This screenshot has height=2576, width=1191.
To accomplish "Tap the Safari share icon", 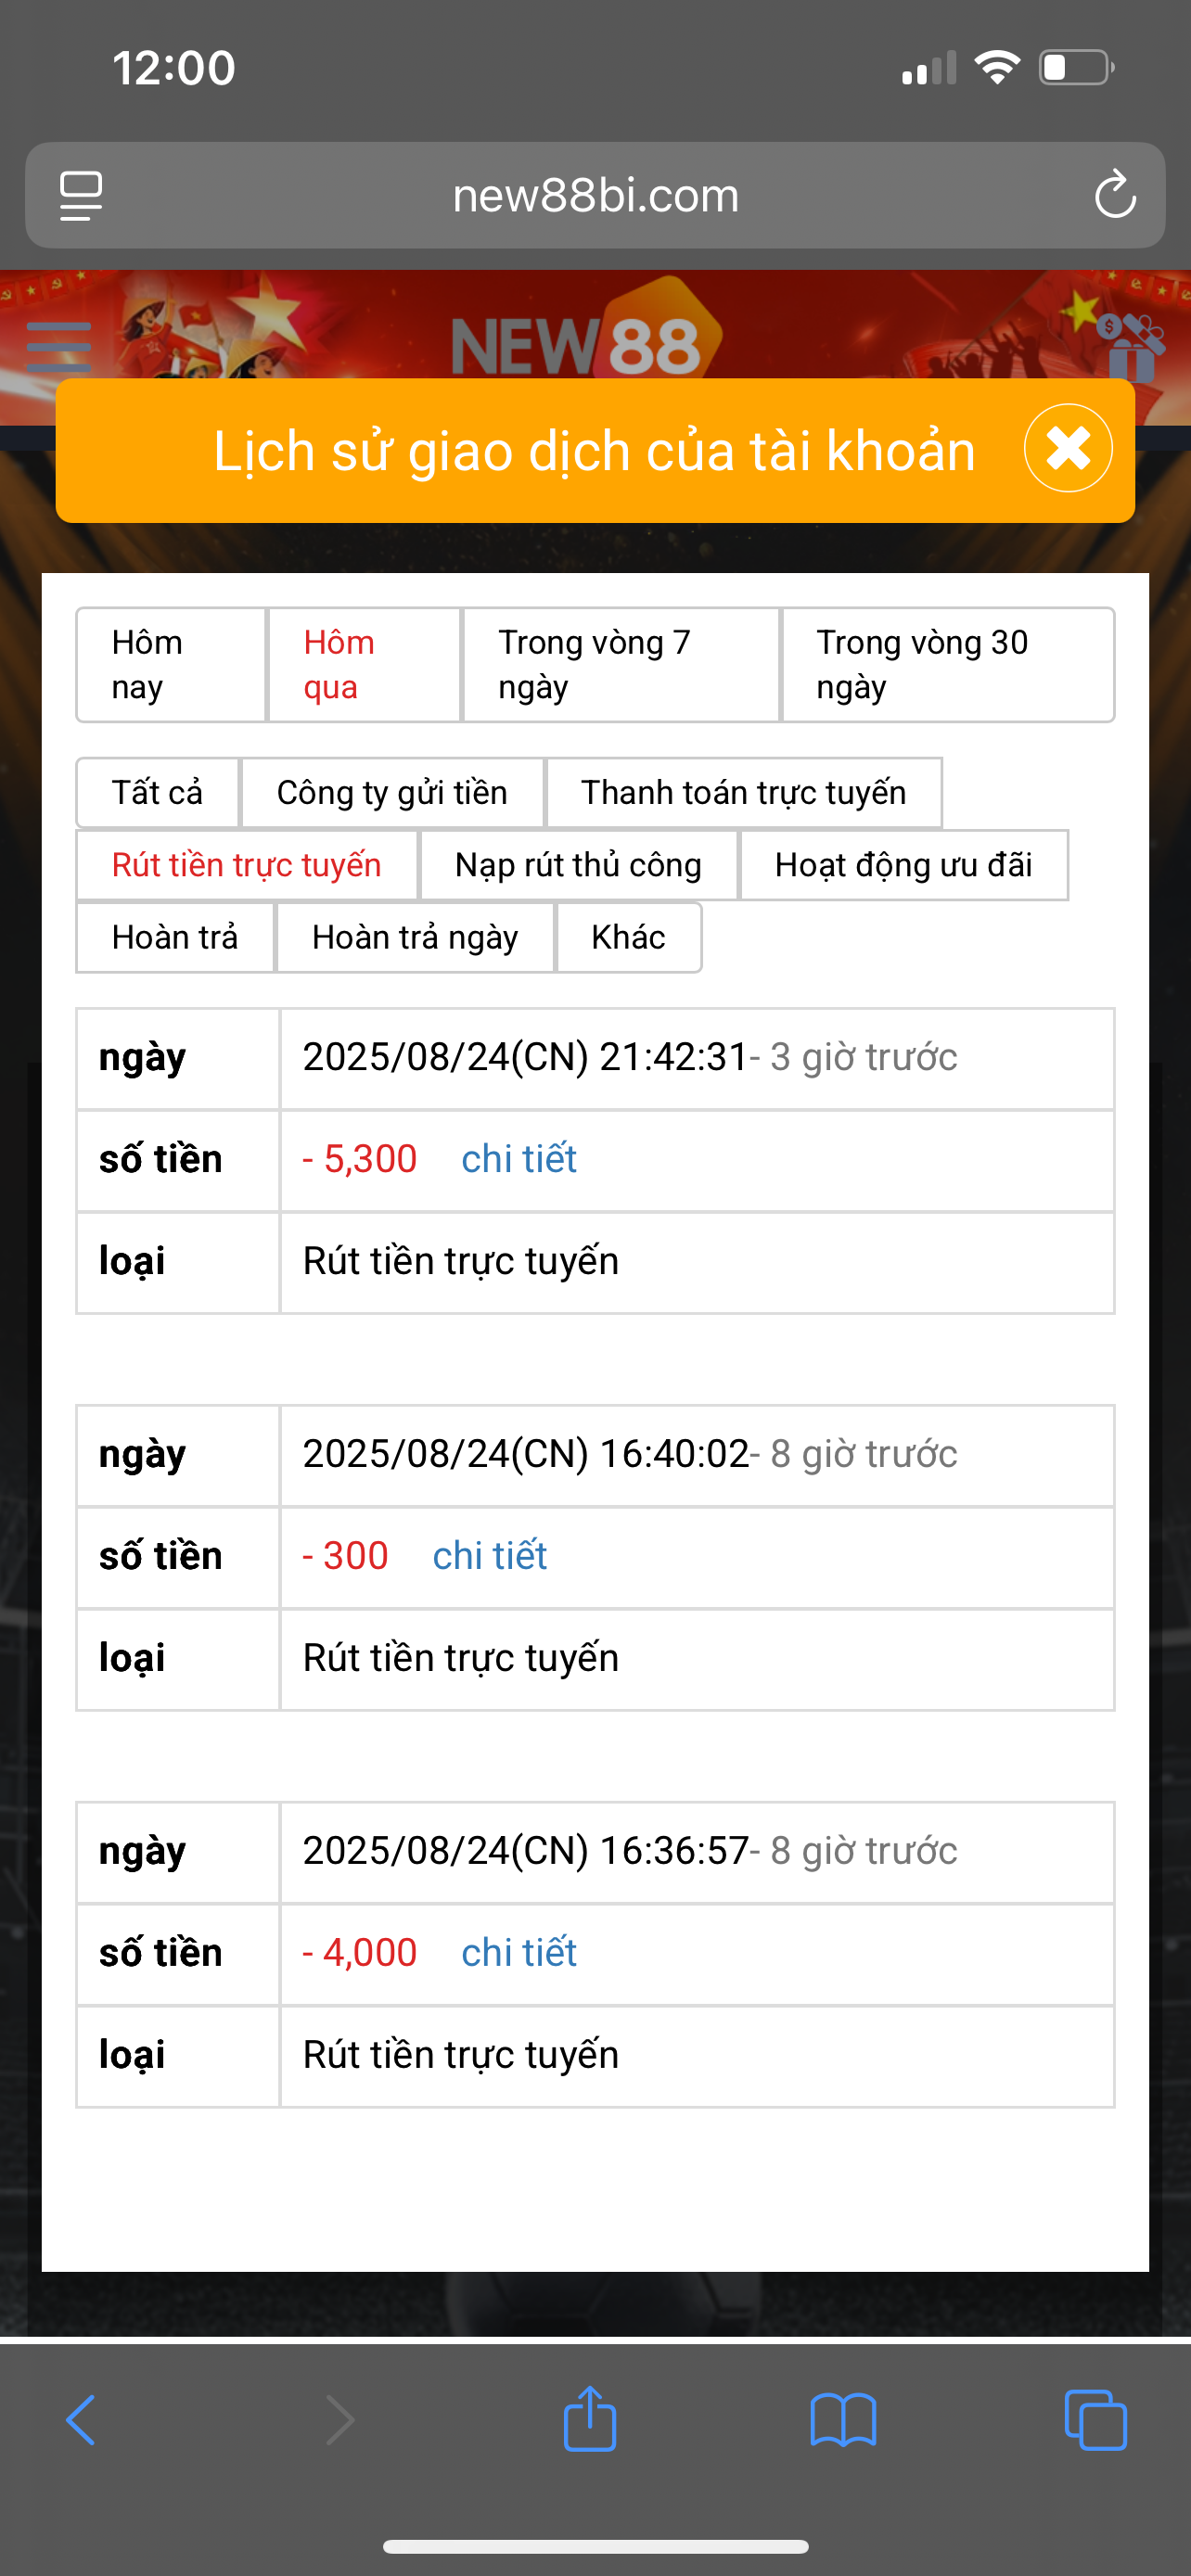I will tap(589, 2420).
